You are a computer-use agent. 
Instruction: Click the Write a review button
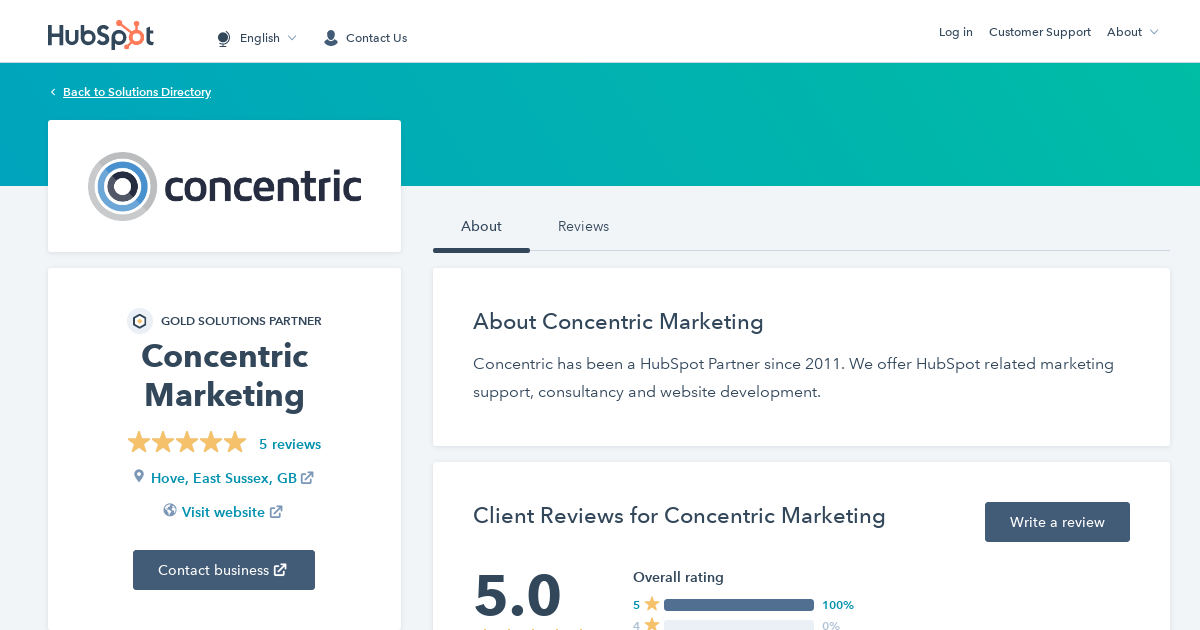pos(1057,521)
